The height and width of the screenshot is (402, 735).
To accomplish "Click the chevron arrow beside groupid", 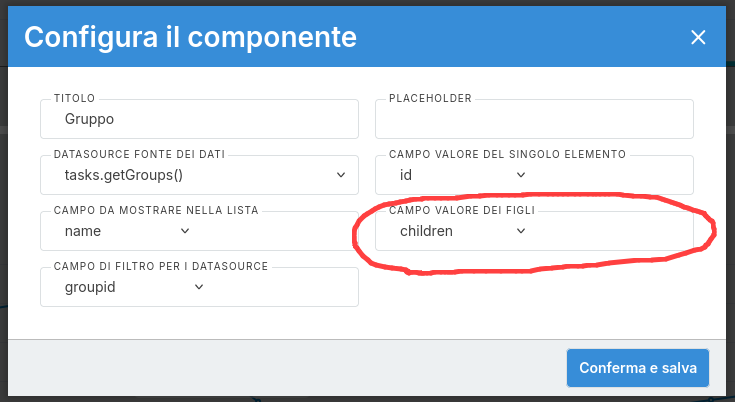I will [199, 287].
